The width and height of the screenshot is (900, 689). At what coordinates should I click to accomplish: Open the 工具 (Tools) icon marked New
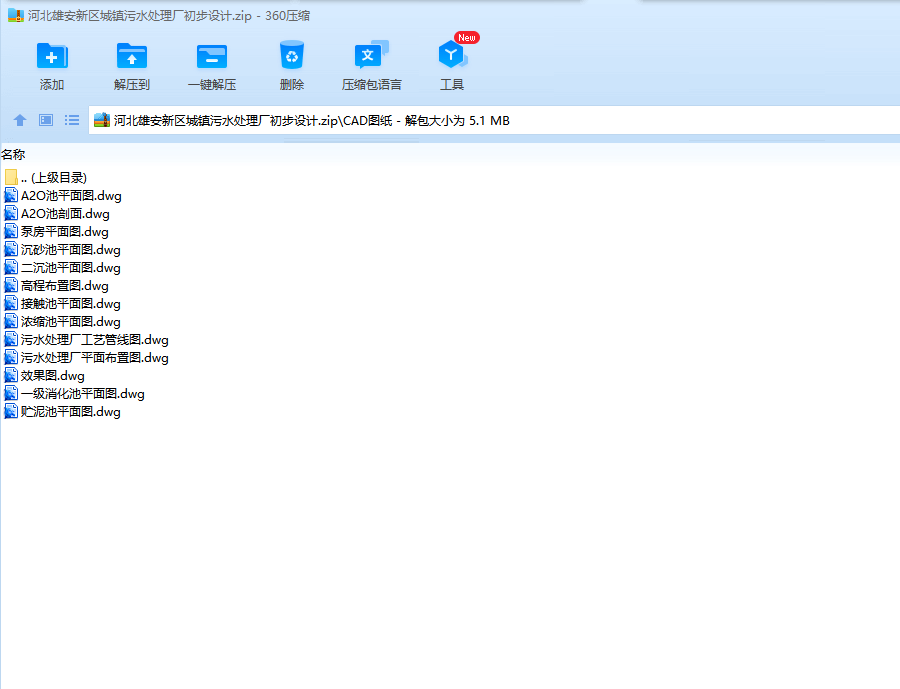(453, 55)
